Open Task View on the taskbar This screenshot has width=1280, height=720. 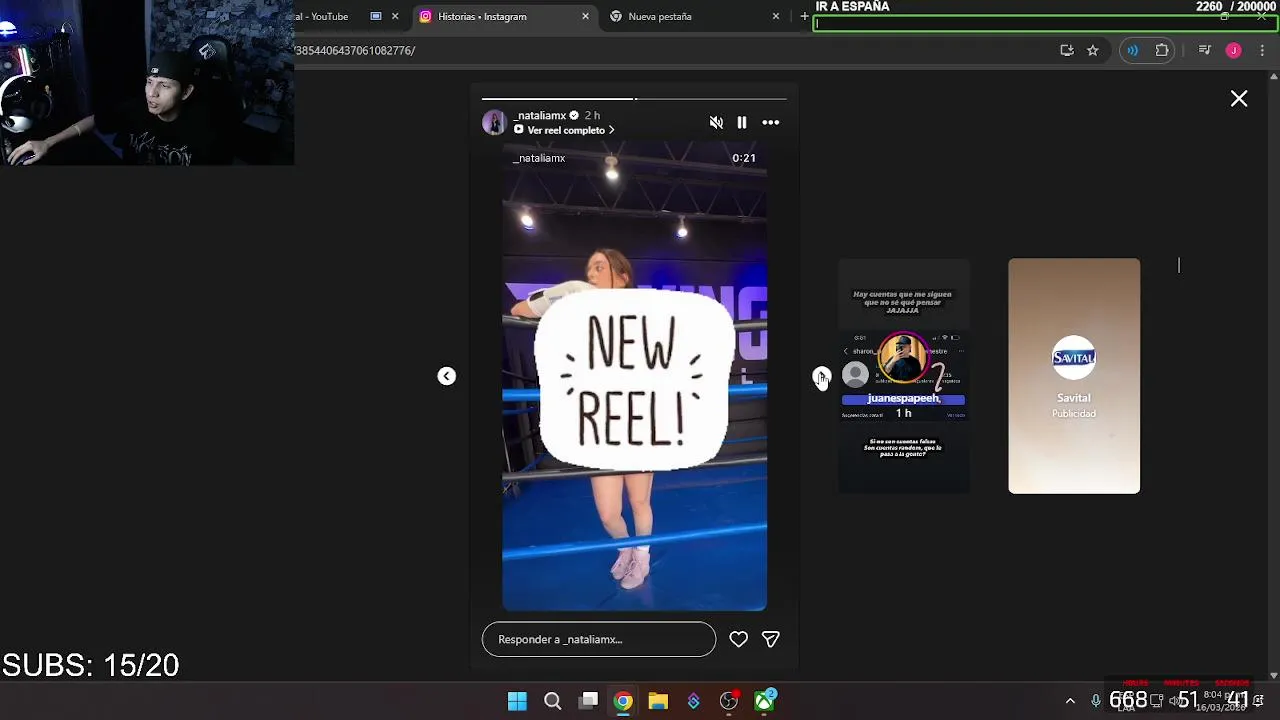pyautogui.click(x=589, y=701)
